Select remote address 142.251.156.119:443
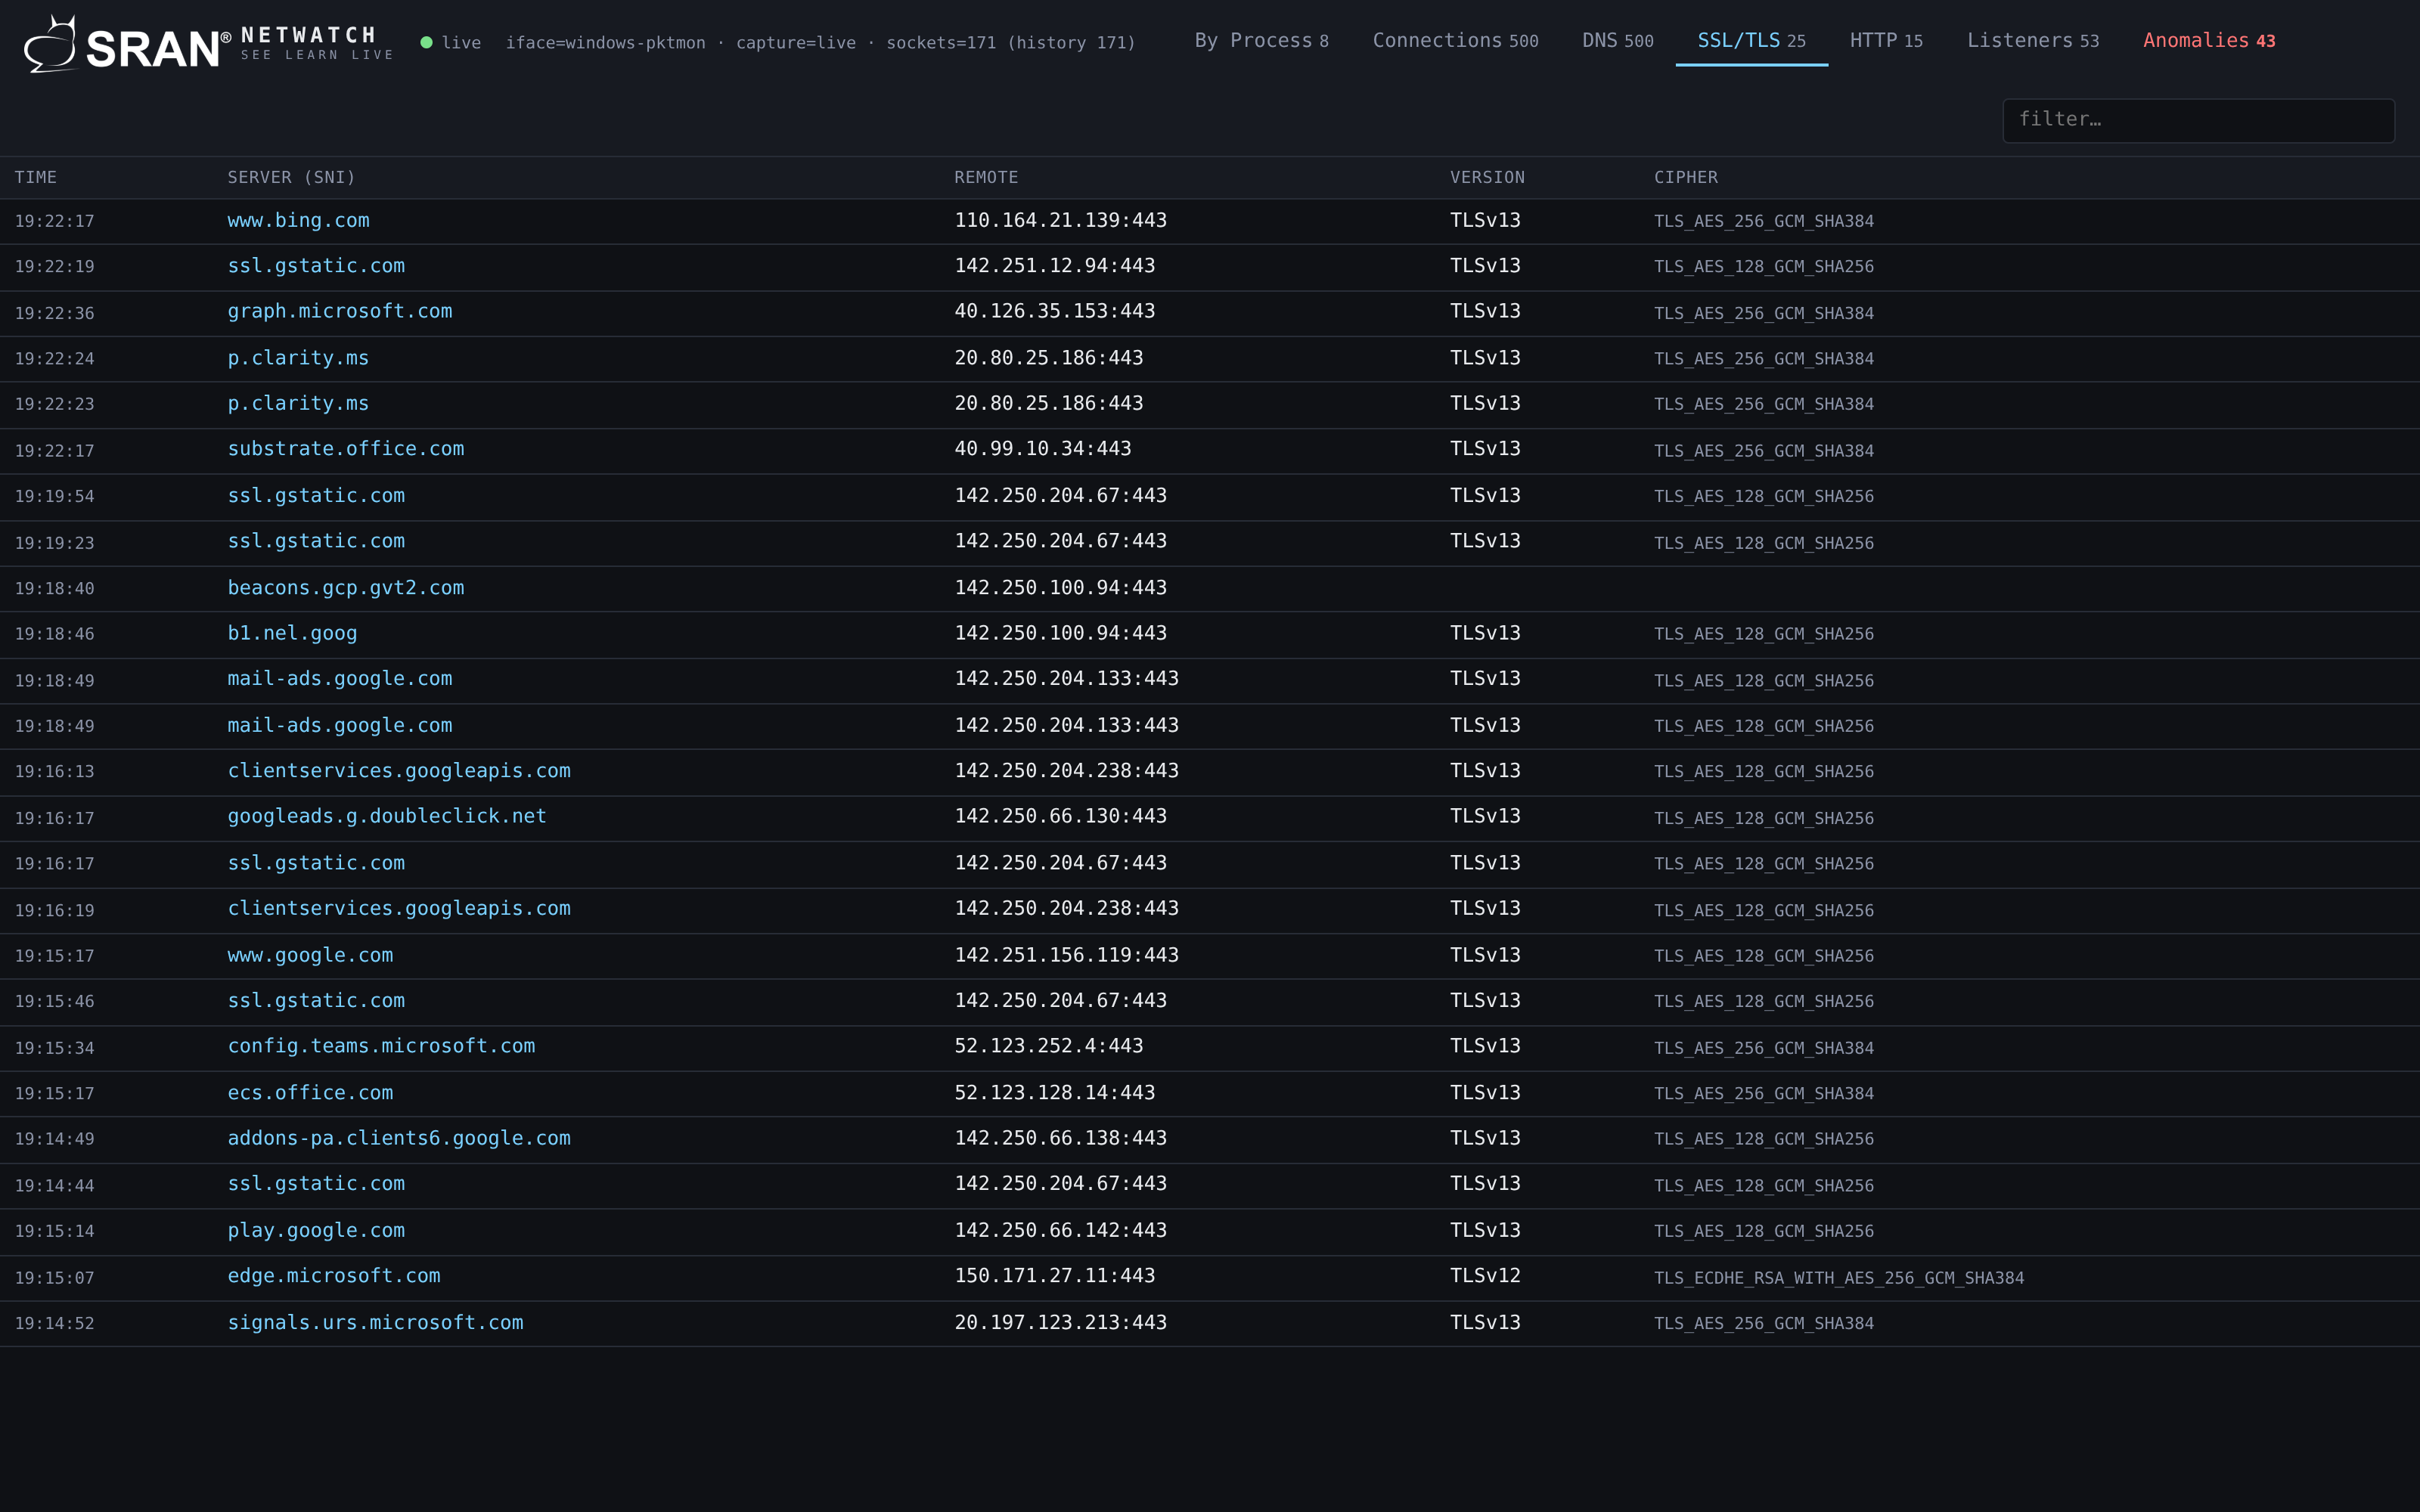Image resolution: width=2420 pixels, height=1512 pixels. [x=1066, y=956]
